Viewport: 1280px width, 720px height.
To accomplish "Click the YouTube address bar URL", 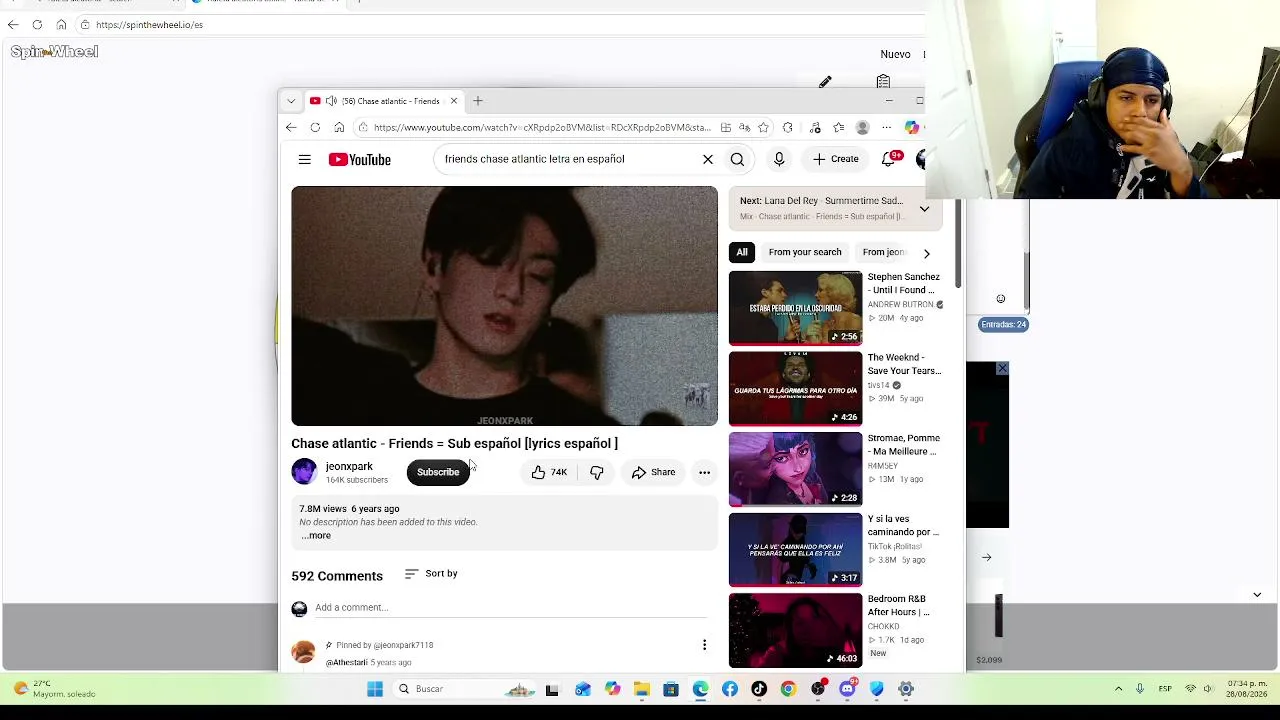I will pyautogui.click(x=542, y=128).
